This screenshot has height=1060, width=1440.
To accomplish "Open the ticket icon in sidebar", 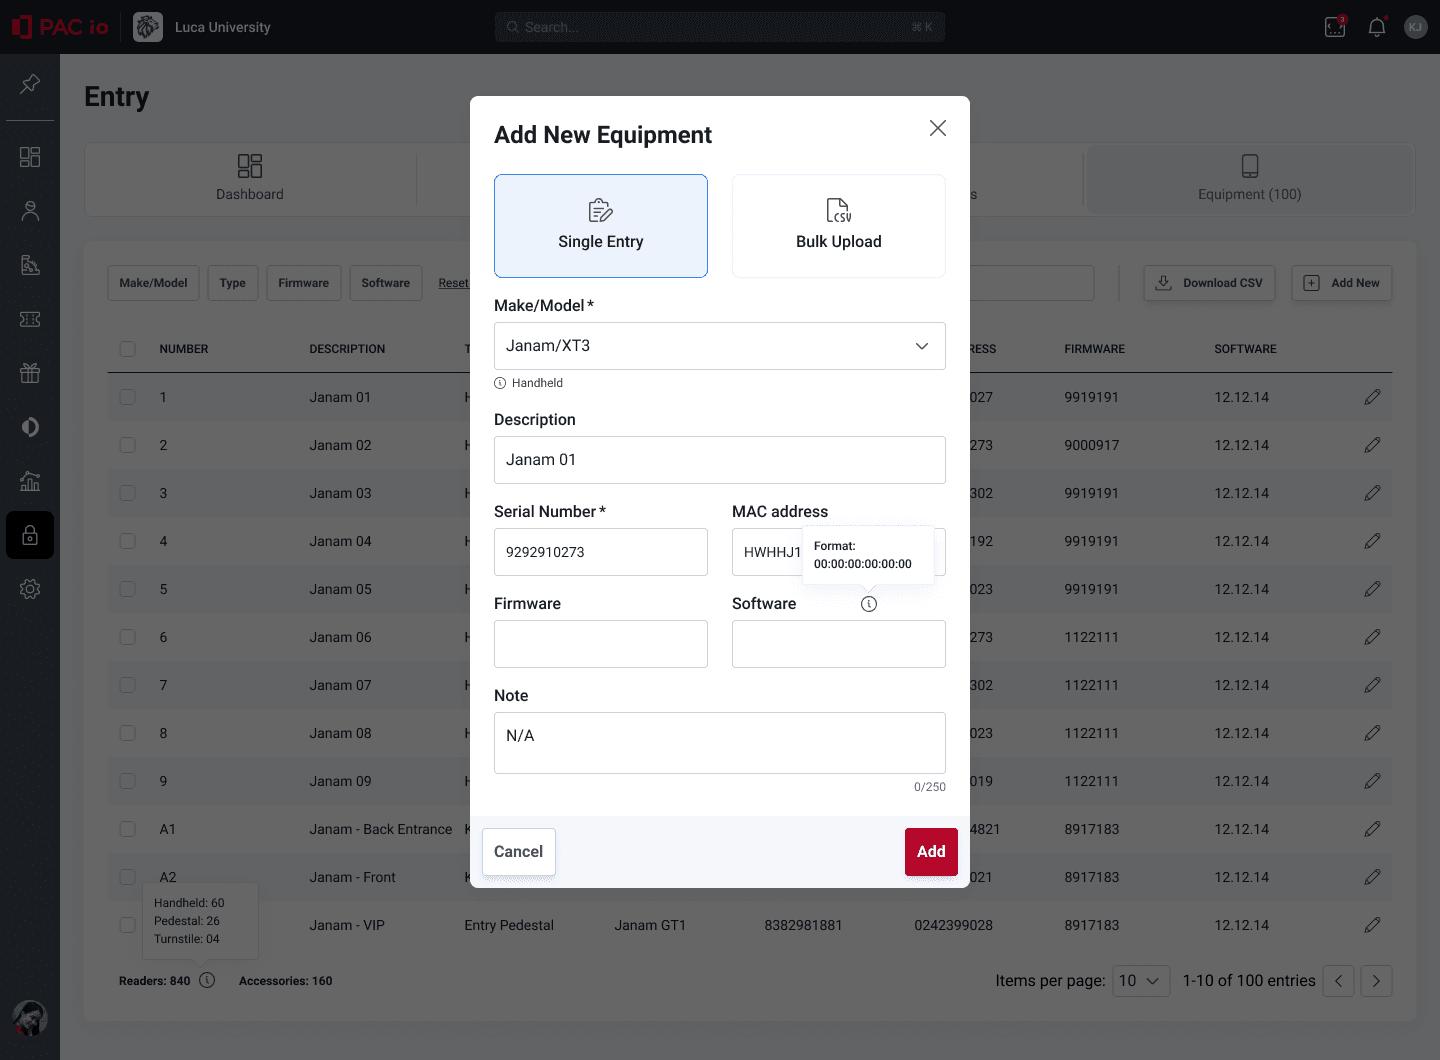I will click(30, 319).
